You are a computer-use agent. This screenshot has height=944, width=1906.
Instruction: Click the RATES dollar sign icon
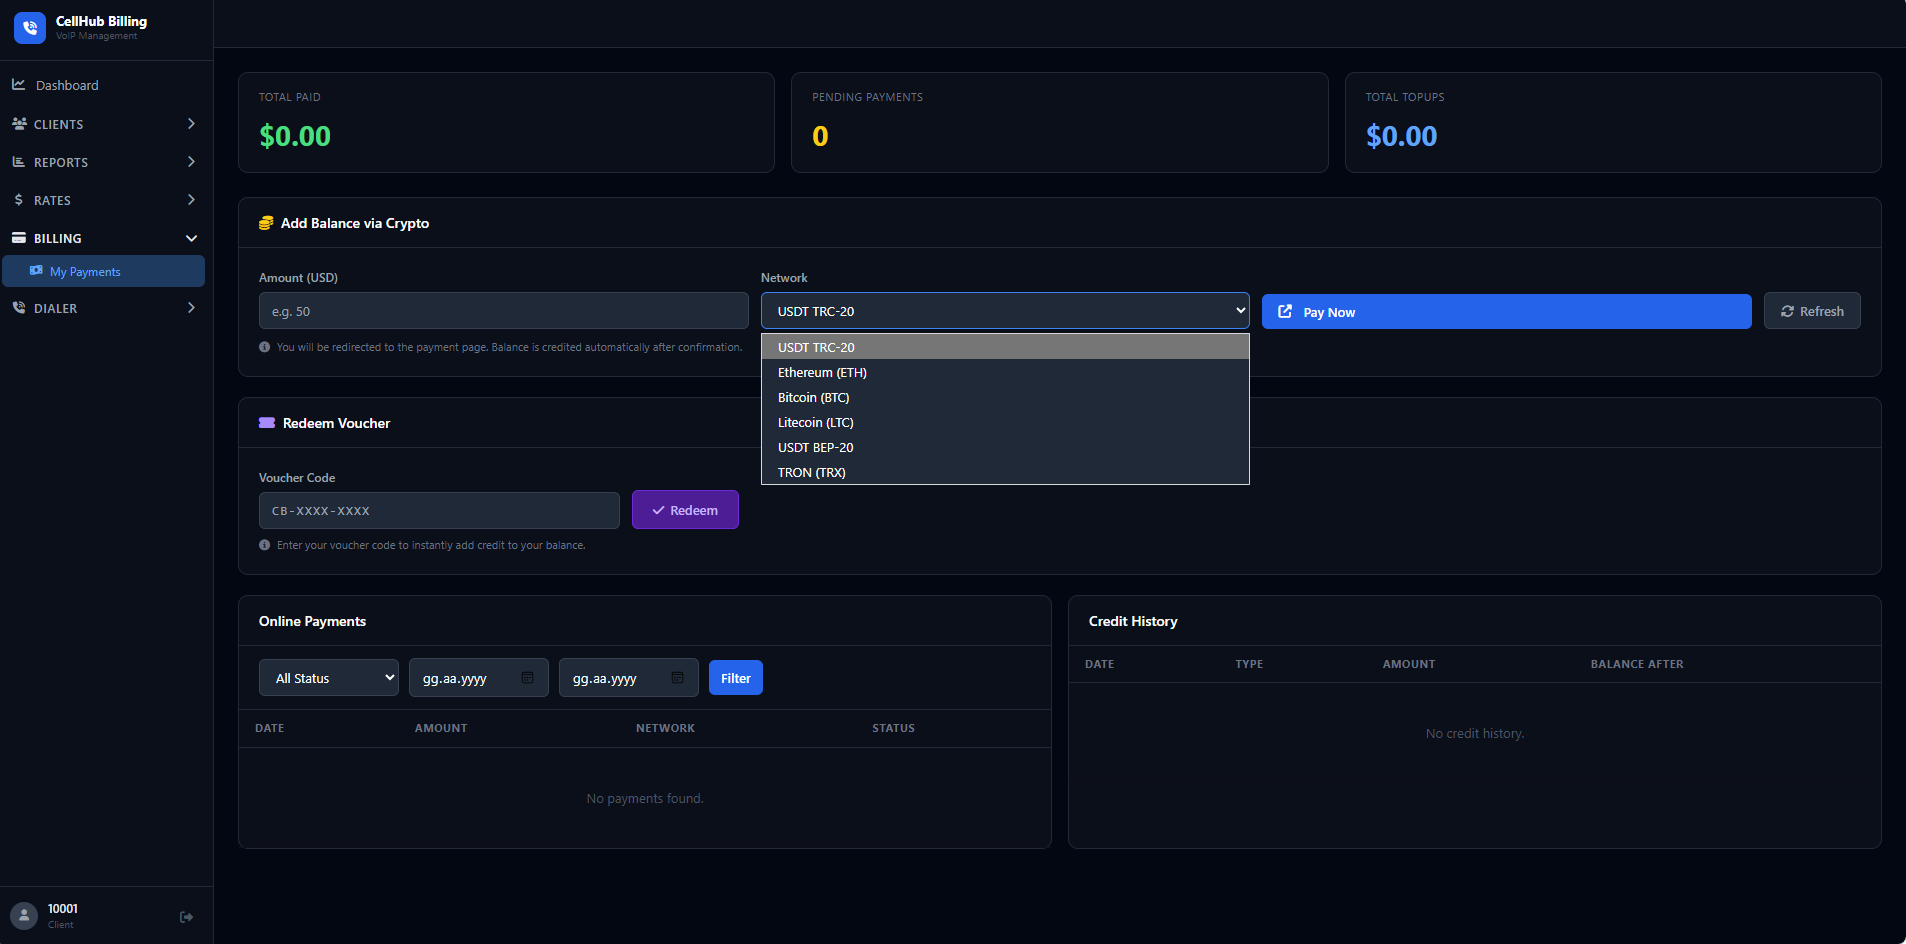(19, 200)
